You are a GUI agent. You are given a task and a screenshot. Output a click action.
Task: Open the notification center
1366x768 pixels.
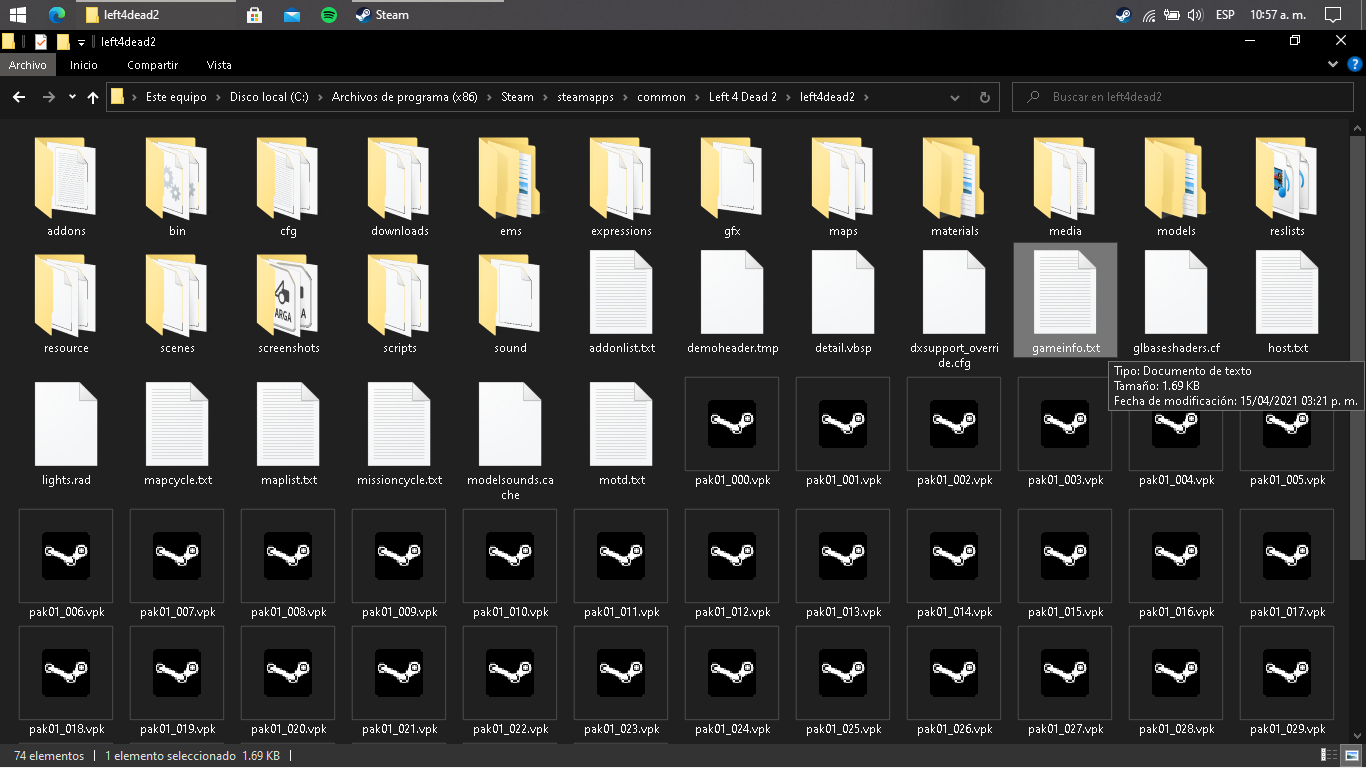click(x=1331, y=15)
